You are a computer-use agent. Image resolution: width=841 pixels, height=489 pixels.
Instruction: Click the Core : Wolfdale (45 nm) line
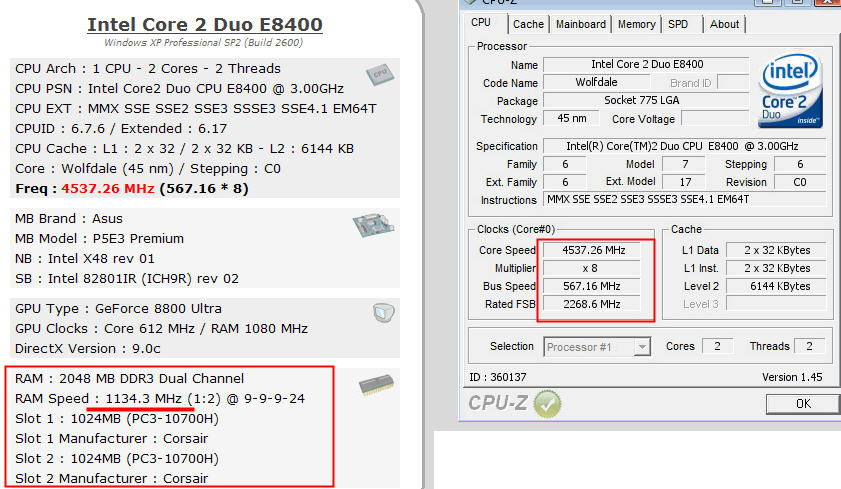[147, 169]
